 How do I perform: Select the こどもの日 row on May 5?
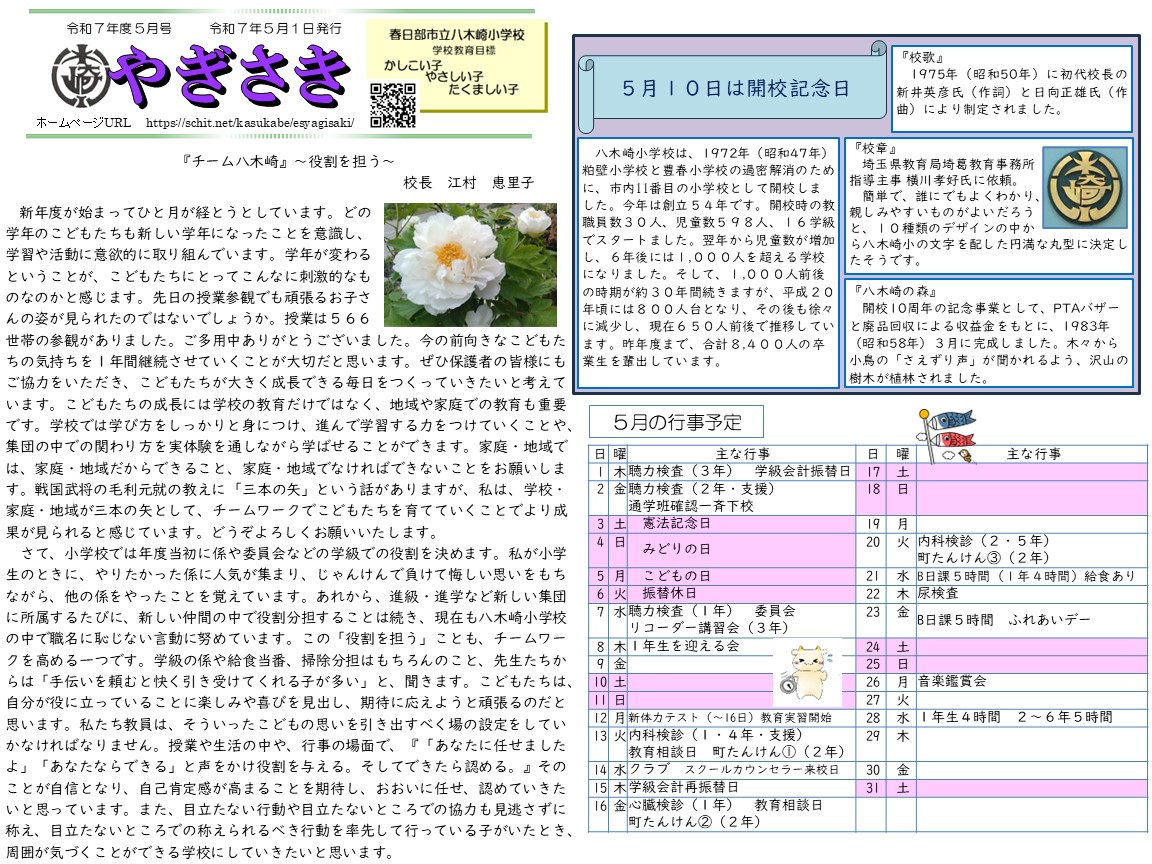[x=675, y=576]
